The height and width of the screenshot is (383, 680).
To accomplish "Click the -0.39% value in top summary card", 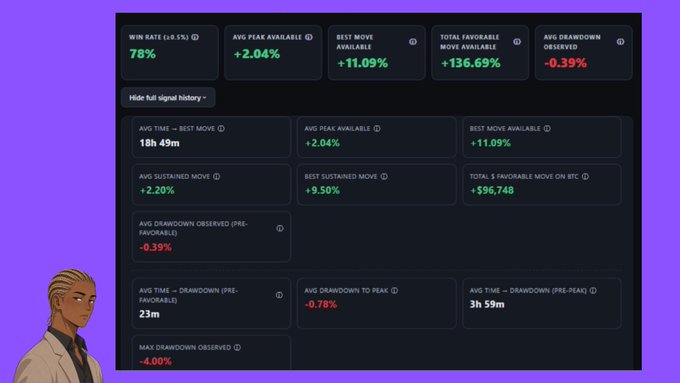I will coord(566,63).
